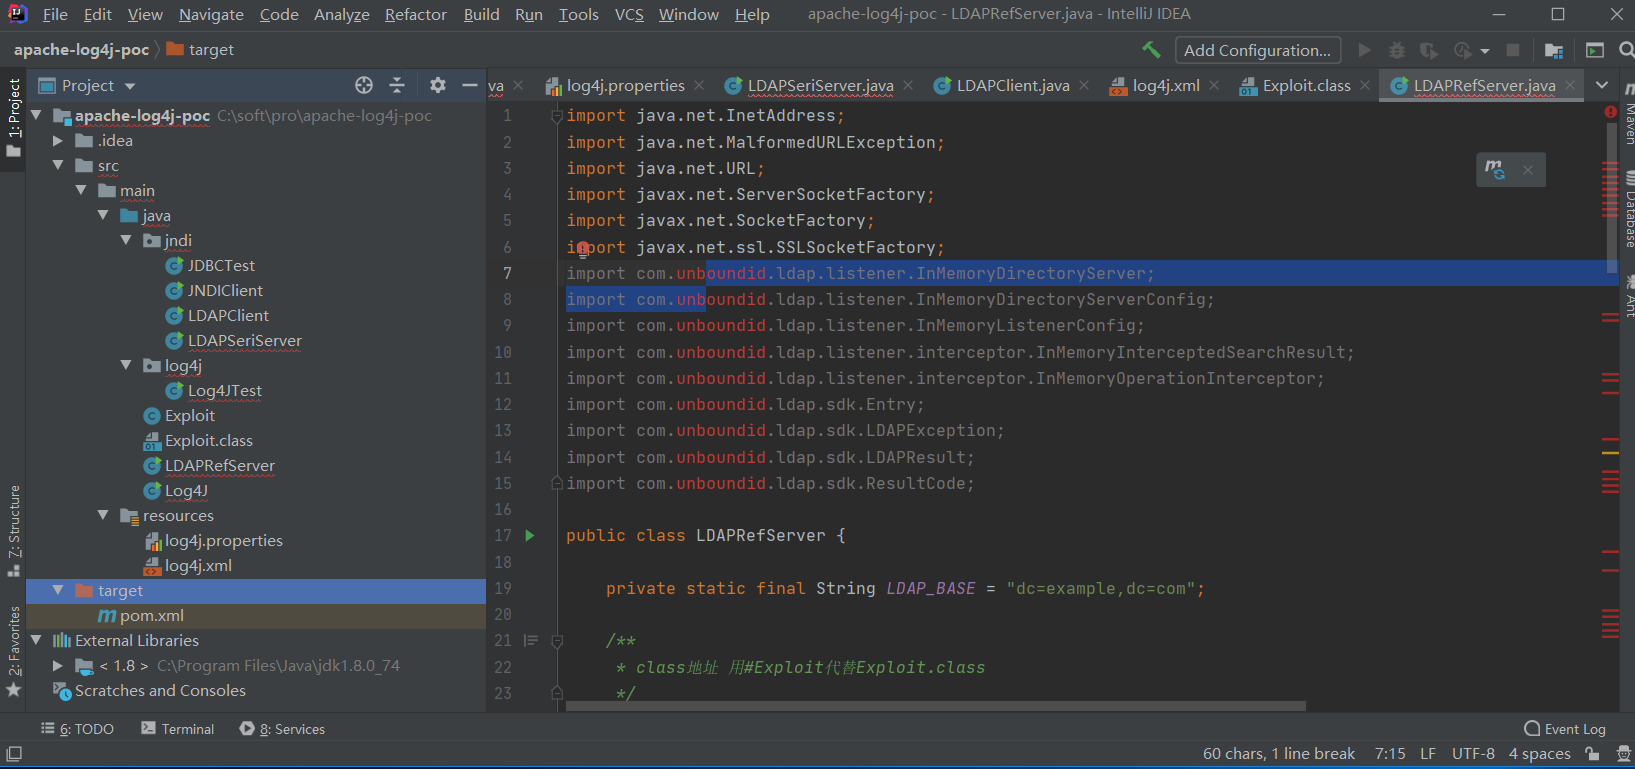
Task: Click run gutter arrow beside class LDAPRefServer
Action: pyautogui.click(x=530, y=536)
